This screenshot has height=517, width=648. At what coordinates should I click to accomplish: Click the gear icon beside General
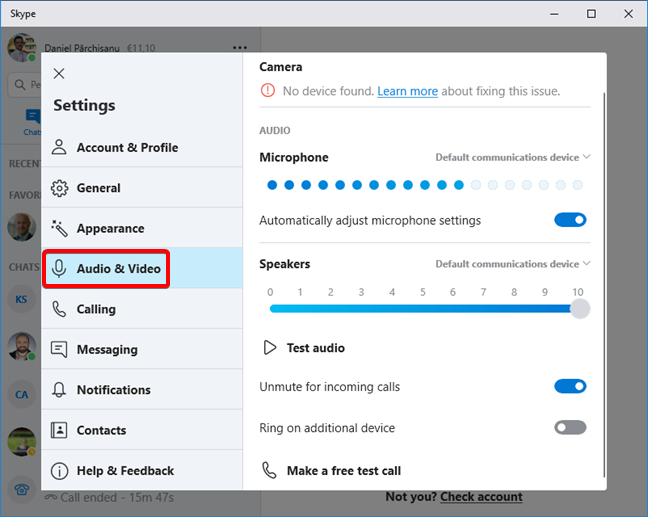coord(59,188)
